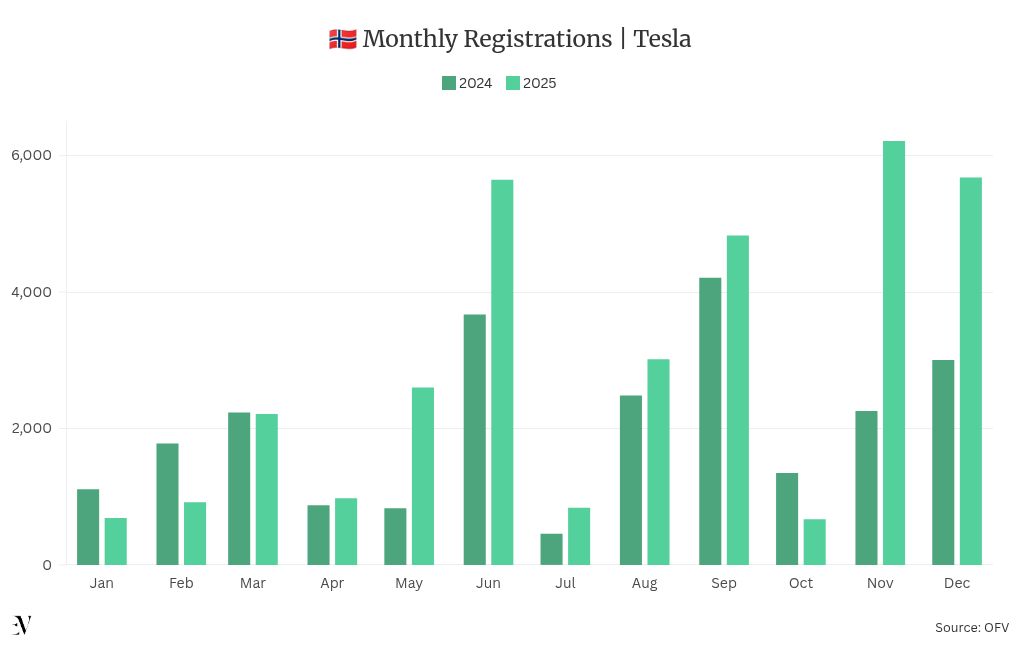Click the September 2024 bar

coord(710,421)
